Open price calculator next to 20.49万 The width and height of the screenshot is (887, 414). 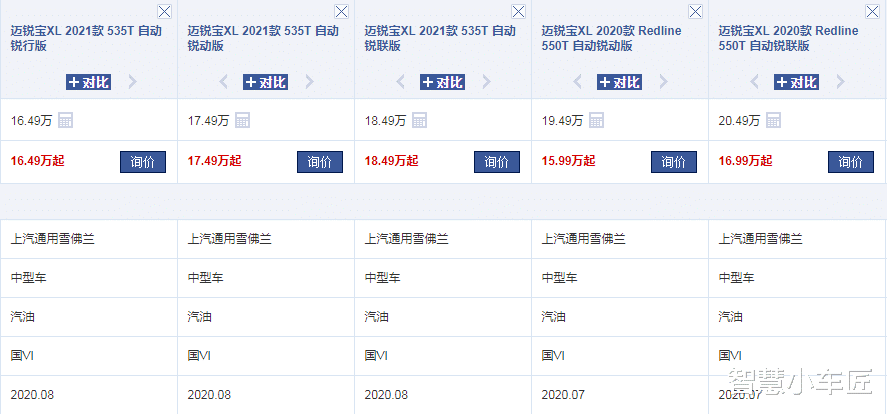click(774, 120)
